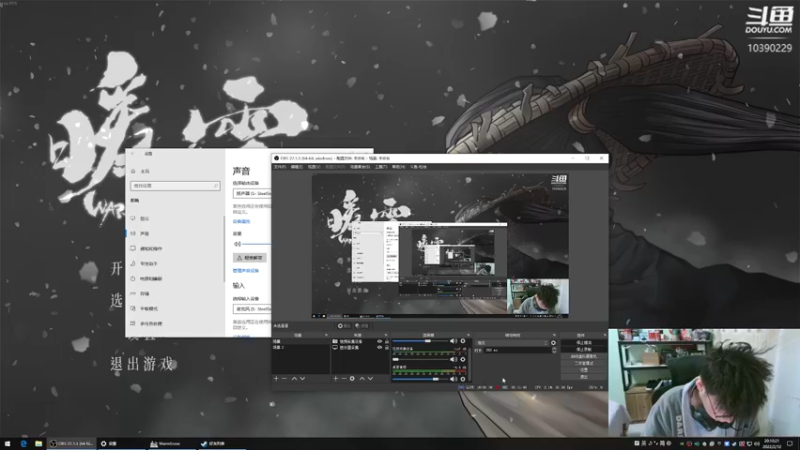Open the input device dropdown in Sound settings

coord(253,309)
